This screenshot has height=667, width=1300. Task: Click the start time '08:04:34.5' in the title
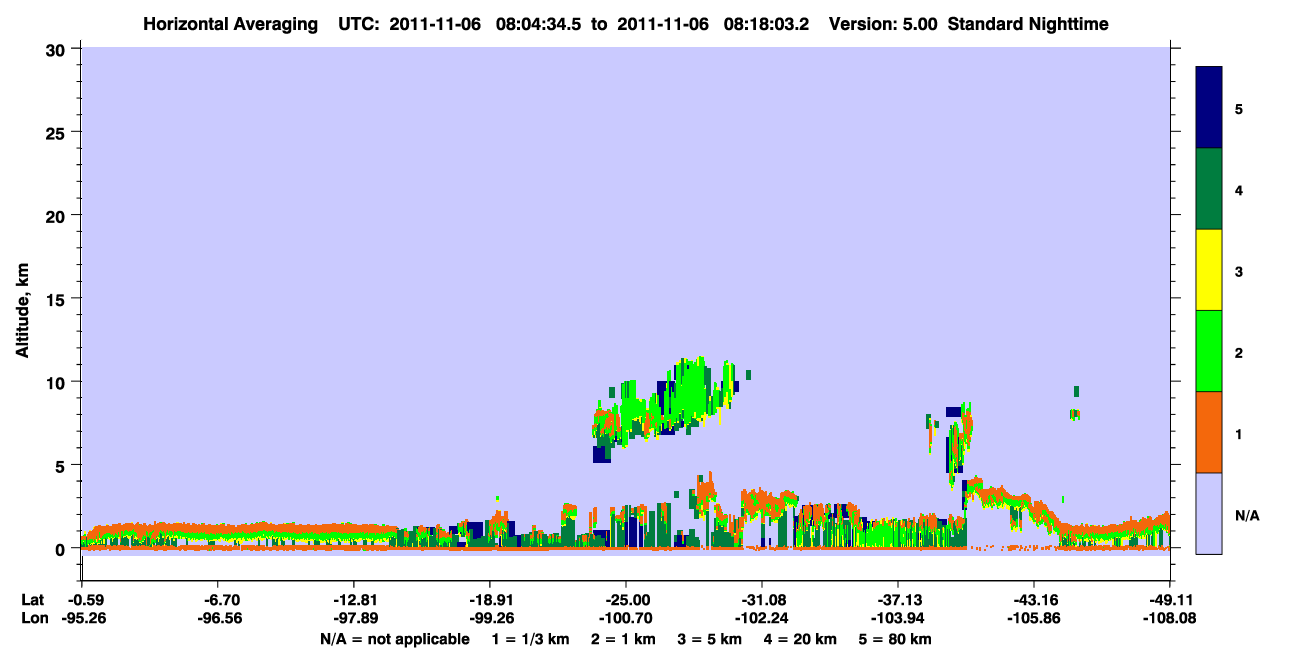(539, 23)
